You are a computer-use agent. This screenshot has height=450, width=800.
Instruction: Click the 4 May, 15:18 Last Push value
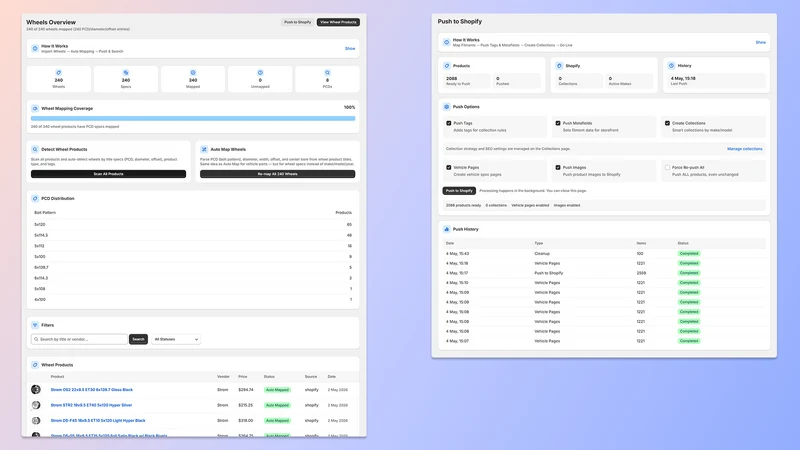pyautogui.click(x=683, y=79)
